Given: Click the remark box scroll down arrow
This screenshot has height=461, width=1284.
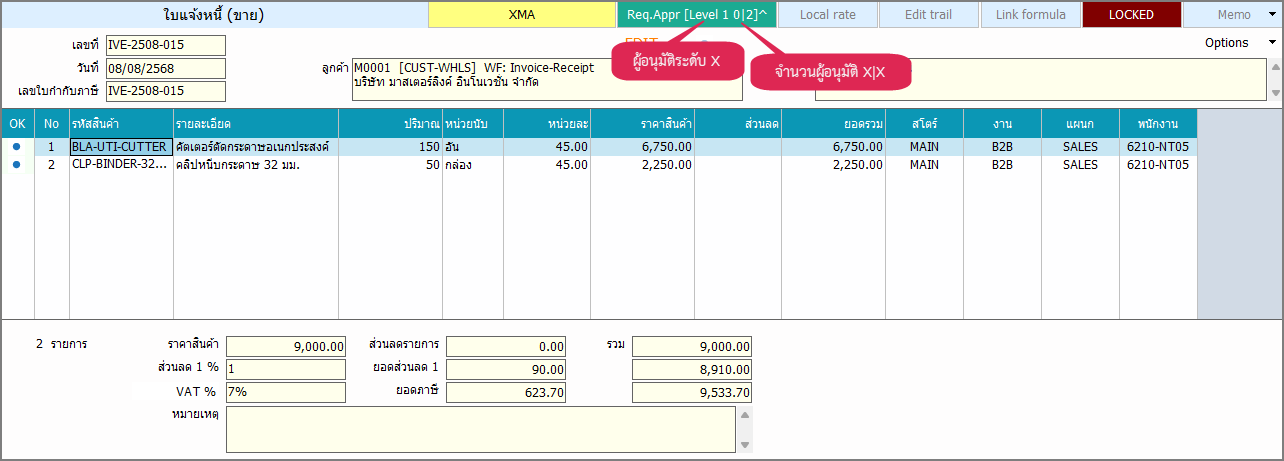Looking at the screenshot, I should (743, 444).
